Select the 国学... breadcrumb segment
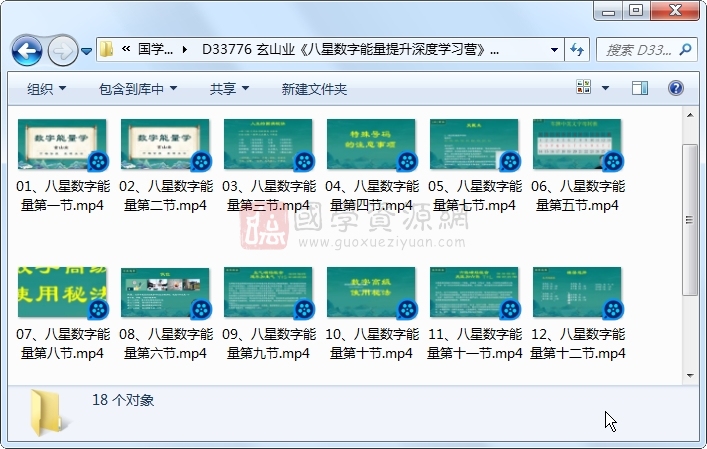The height and width of the screenshot is (449, 707). coord(155,49)
